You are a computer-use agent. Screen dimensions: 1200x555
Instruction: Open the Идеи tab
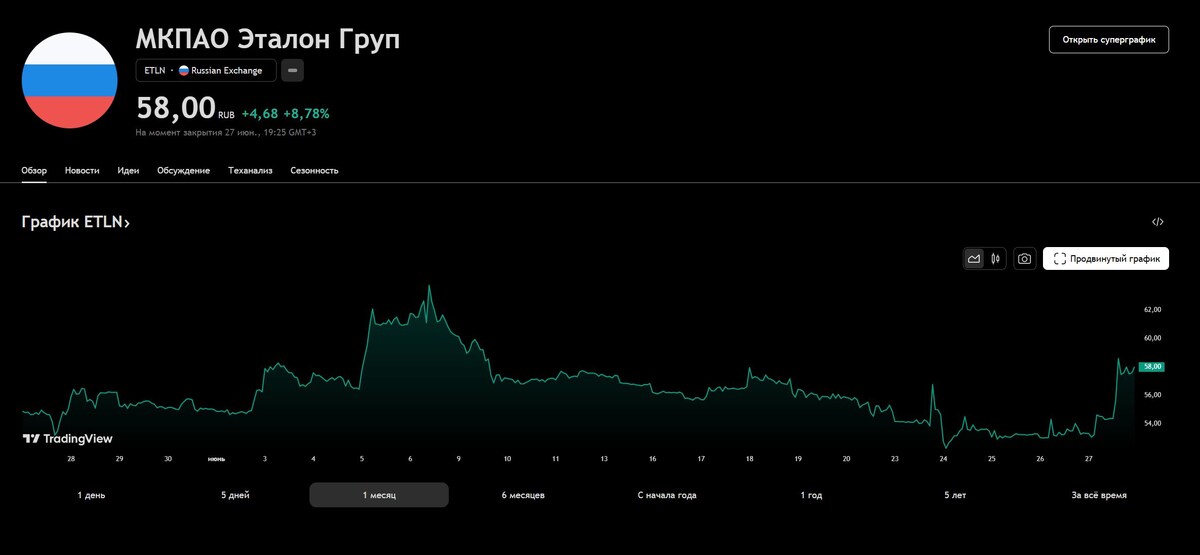pos(128,171)
